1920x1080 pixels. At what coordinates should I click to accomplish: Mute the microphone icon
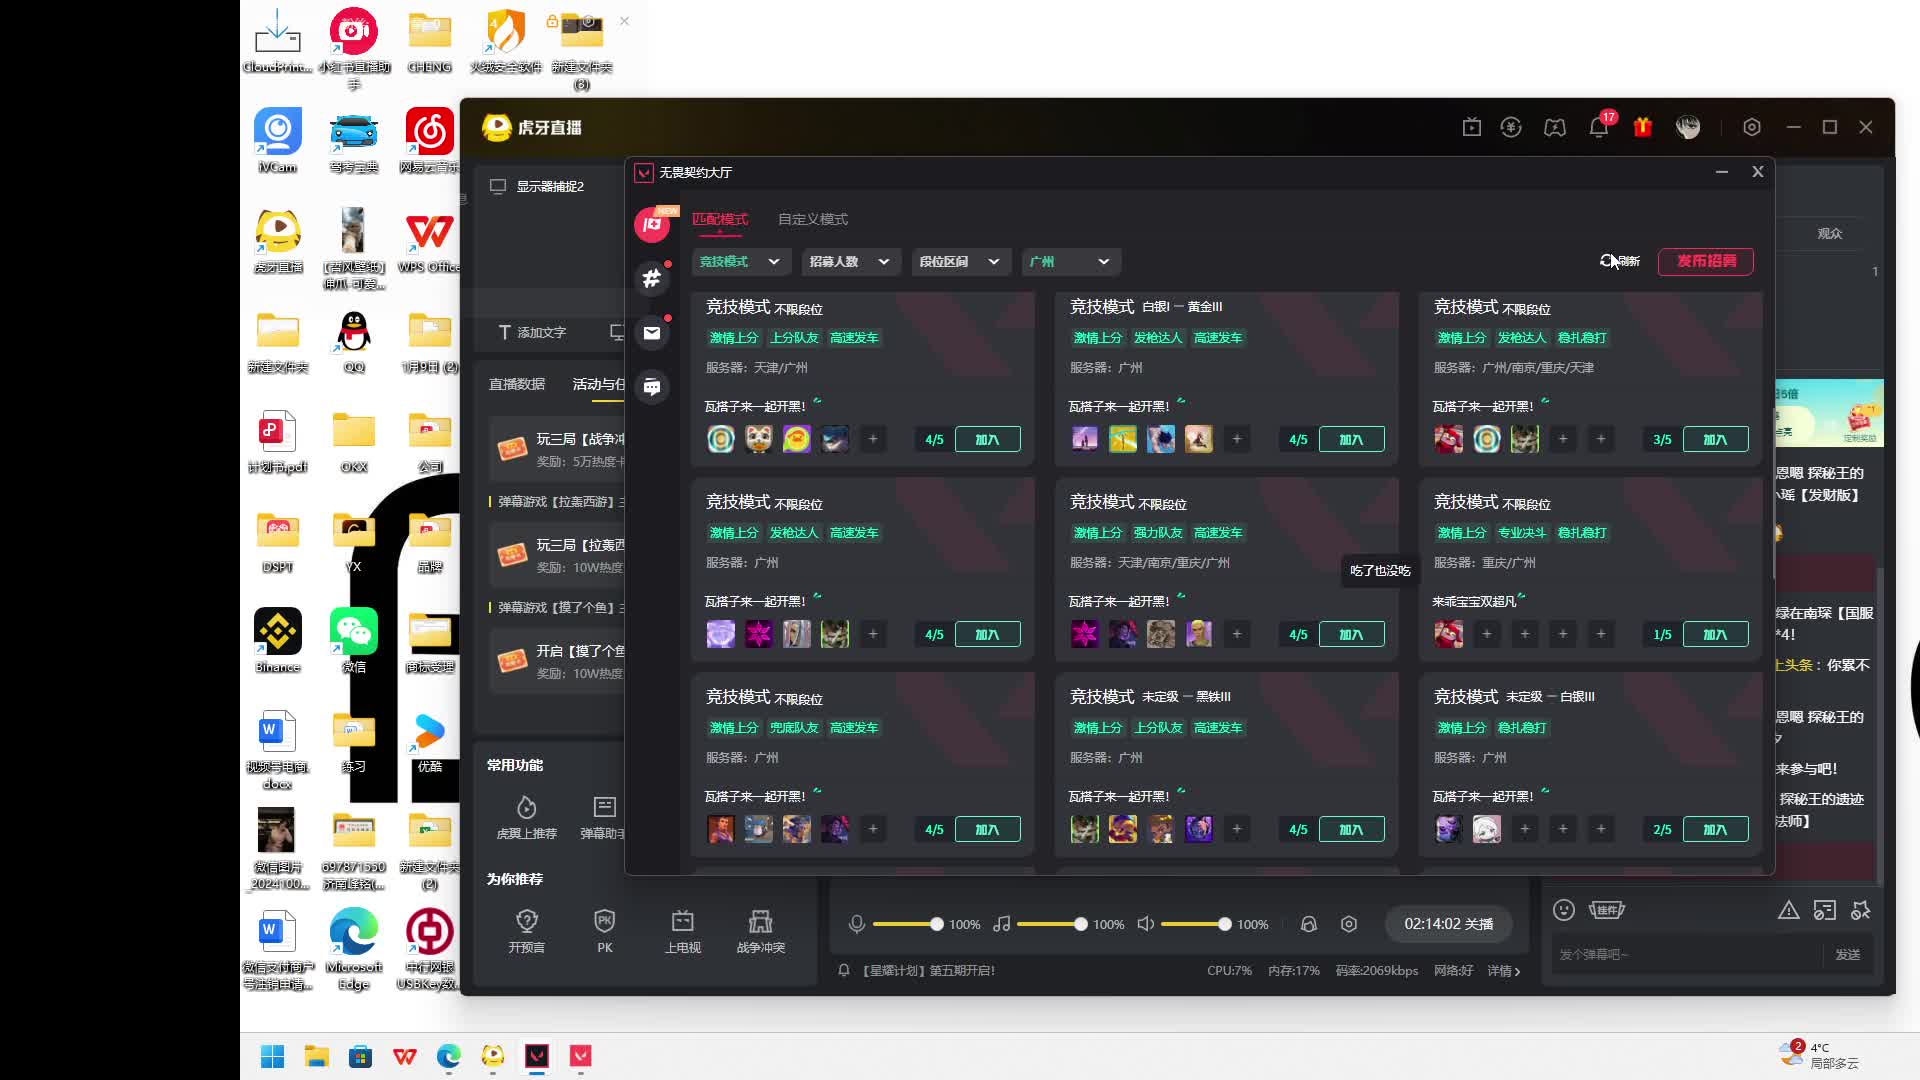857,924
